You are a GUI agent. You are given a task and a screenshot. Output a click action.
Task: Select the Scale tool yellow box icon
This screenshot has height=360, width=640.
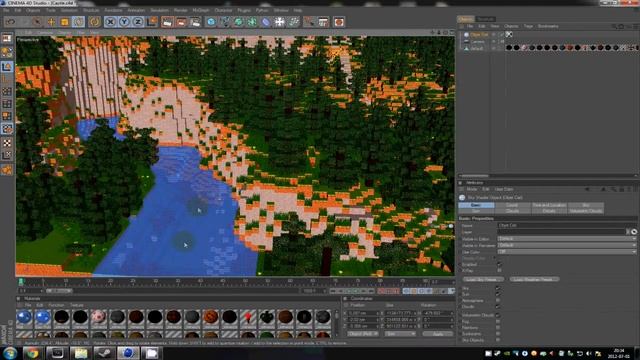click(64, 22)
